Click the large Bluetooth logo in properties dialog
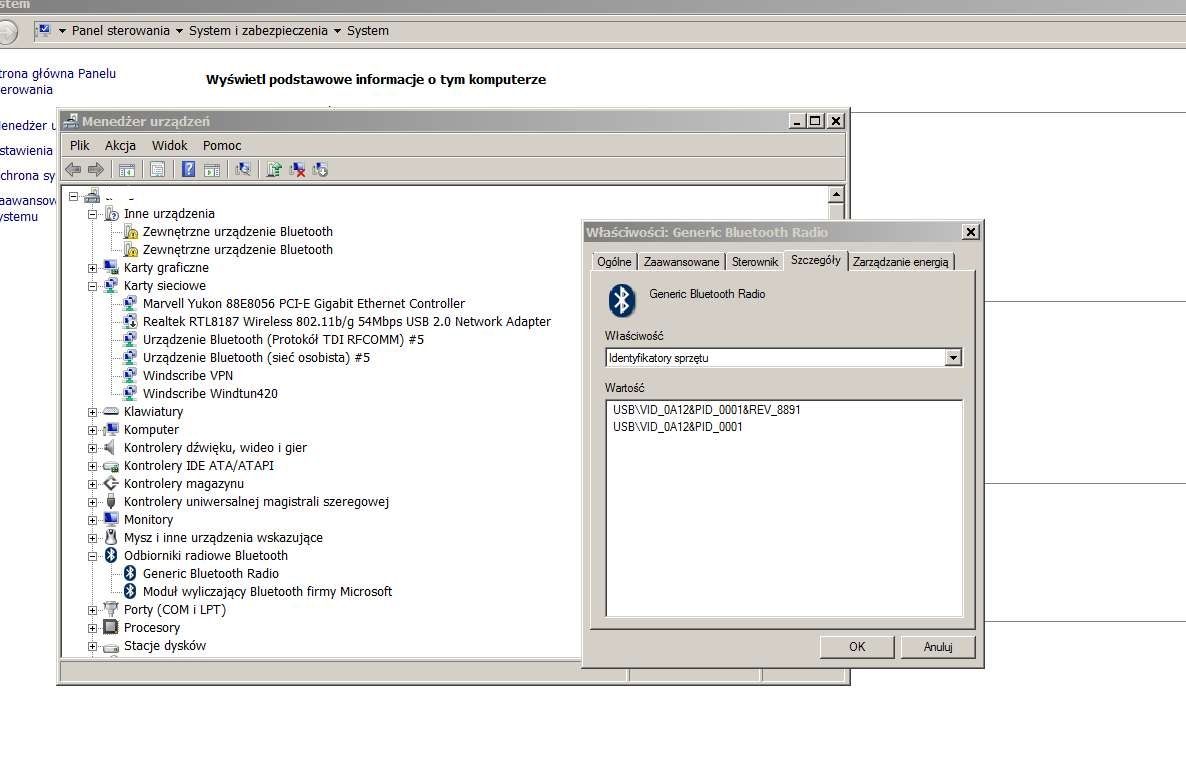Viewport: 1186px width, 775px height. pyautogui.click(x=622, y=300)
